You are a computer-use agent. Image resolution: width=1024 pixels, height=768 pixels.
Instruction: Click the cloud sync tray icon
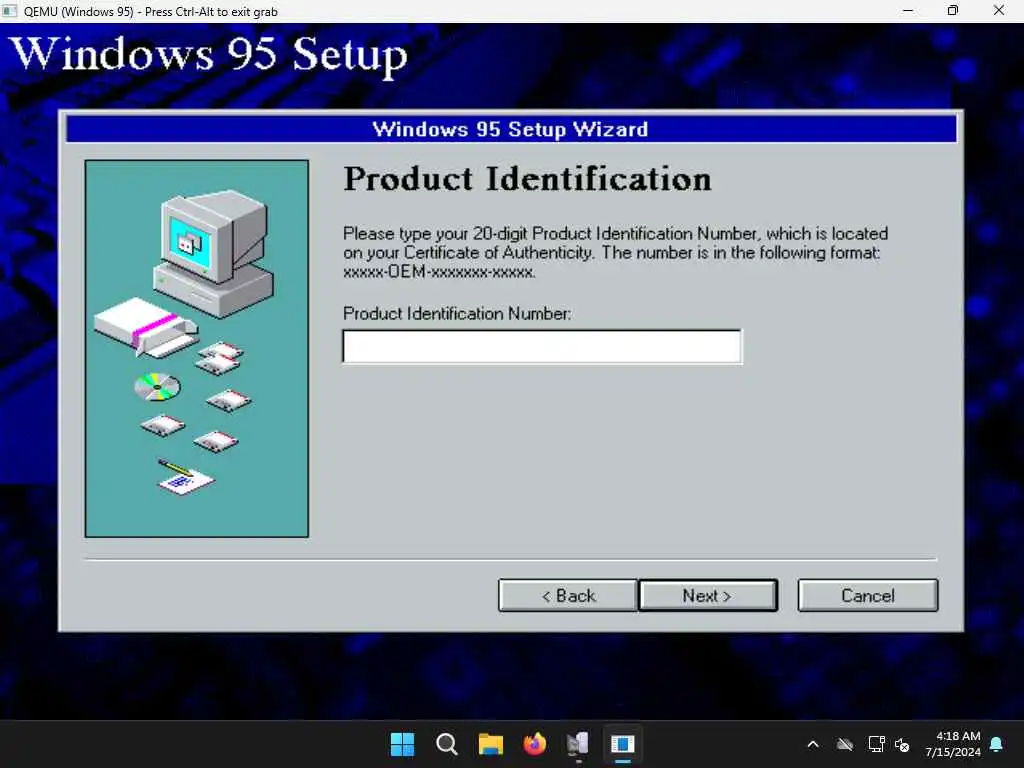pyautogui.click(x=845, y=744)
